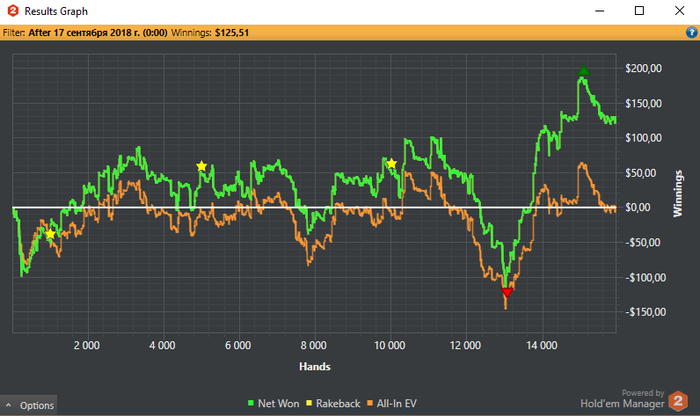Select the green peak triangle marker
The width and height of the screenshot is (700, 416).
click(x=583, y=71)
